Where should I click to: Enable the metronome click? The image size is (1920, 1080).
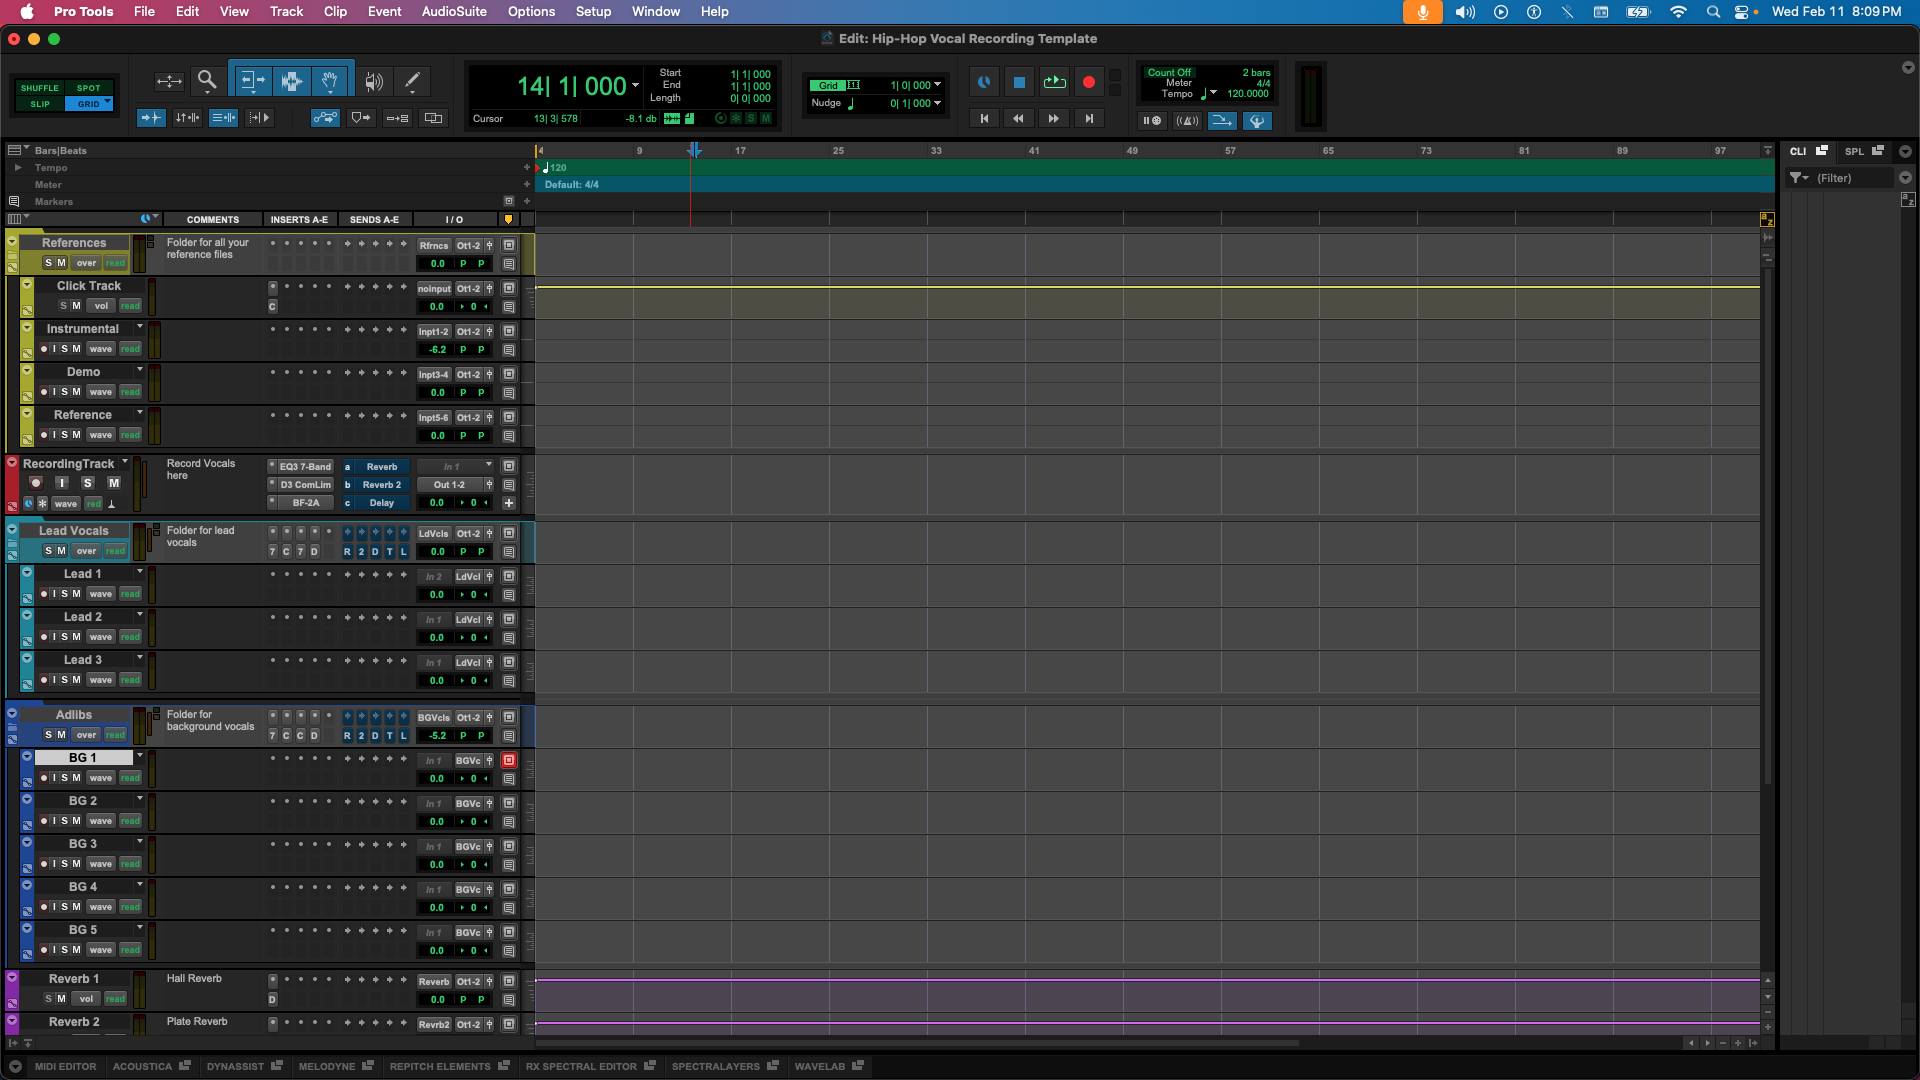coord(1188,120)
